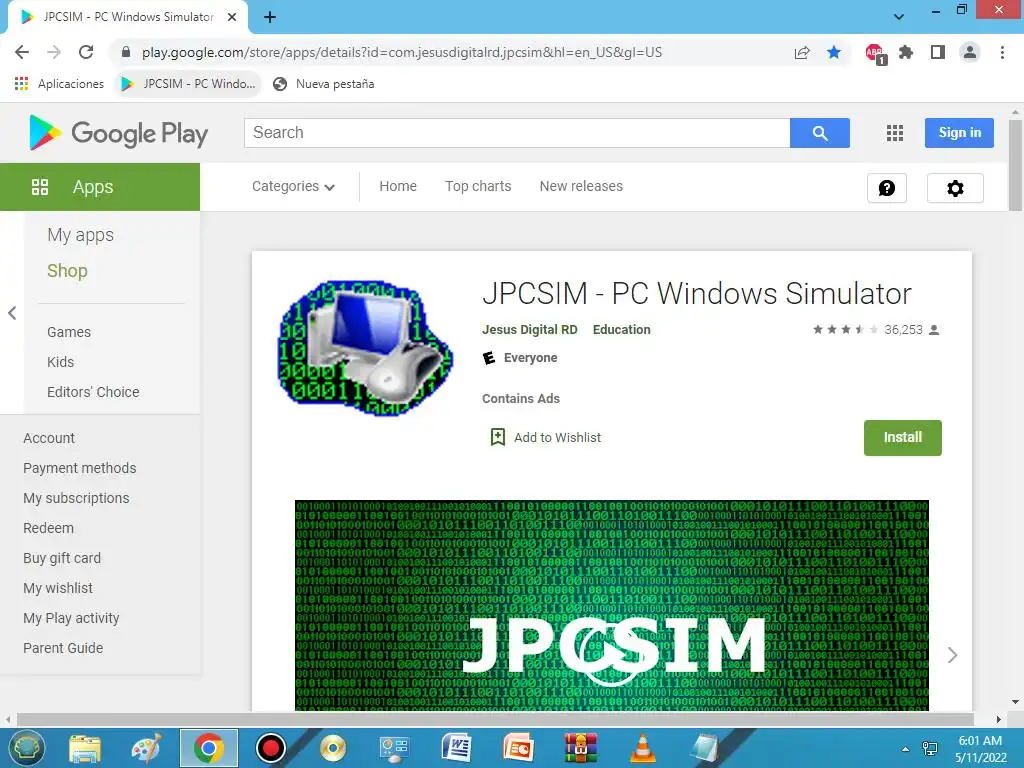Click the Google Play logo
The image size is (1024, 768).
[119, 133]
